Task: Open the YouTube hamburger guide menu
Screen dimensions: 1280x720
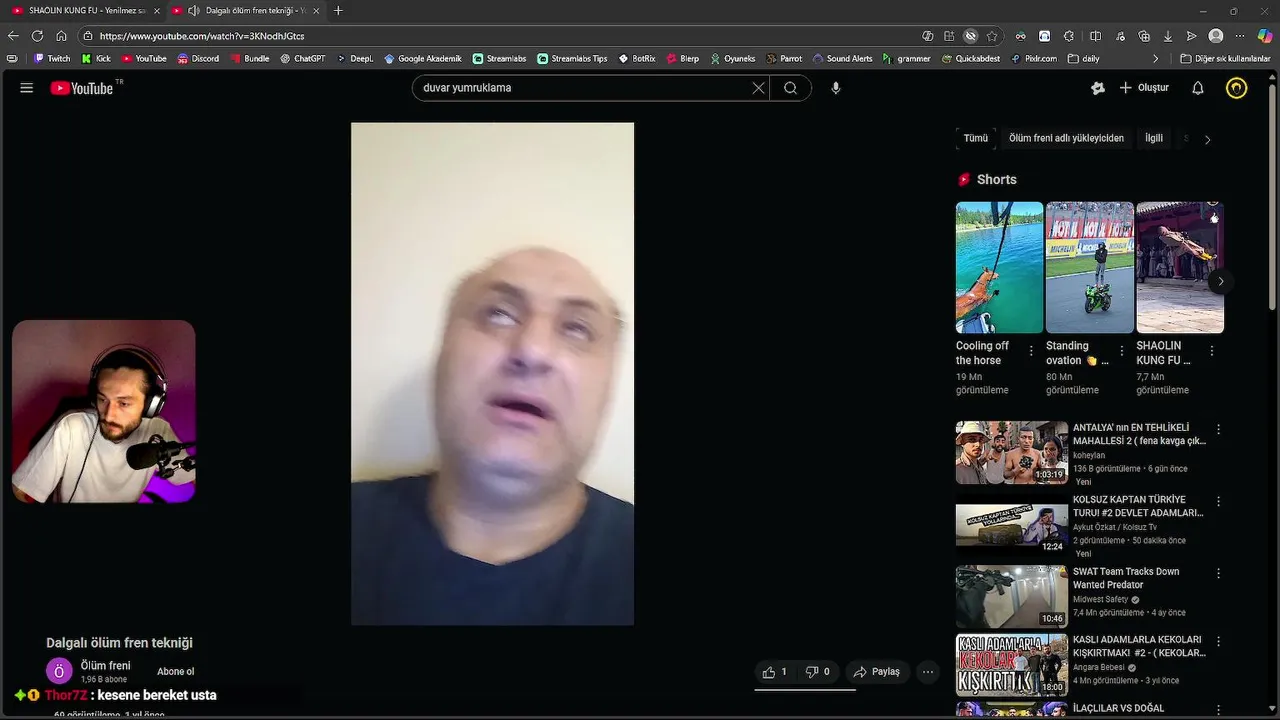Action: tap(27, 88)
